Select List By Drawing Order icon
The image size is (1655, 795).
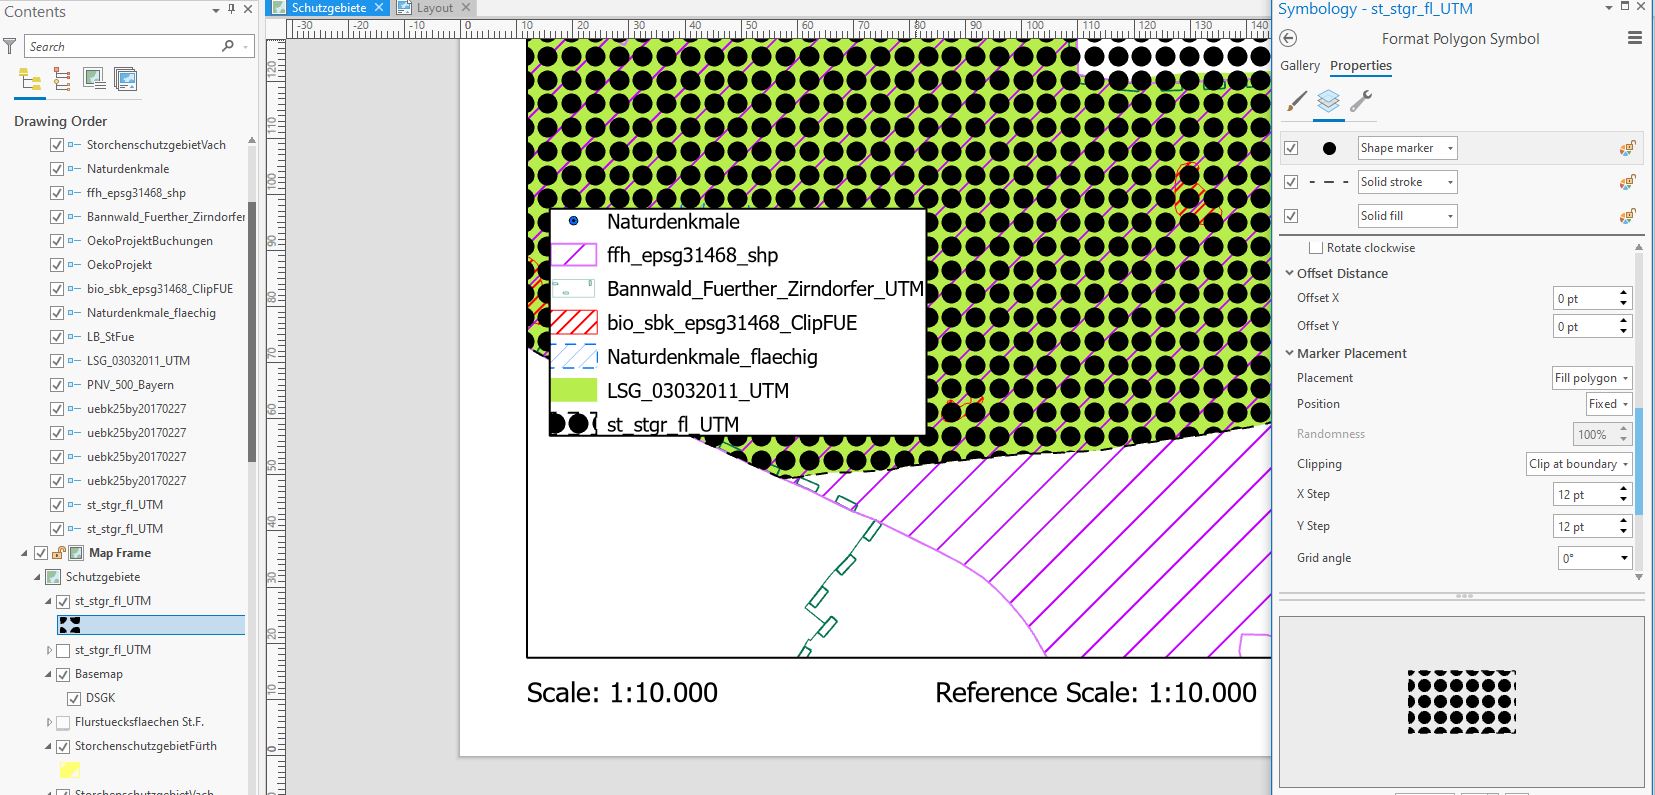(30, 79)
